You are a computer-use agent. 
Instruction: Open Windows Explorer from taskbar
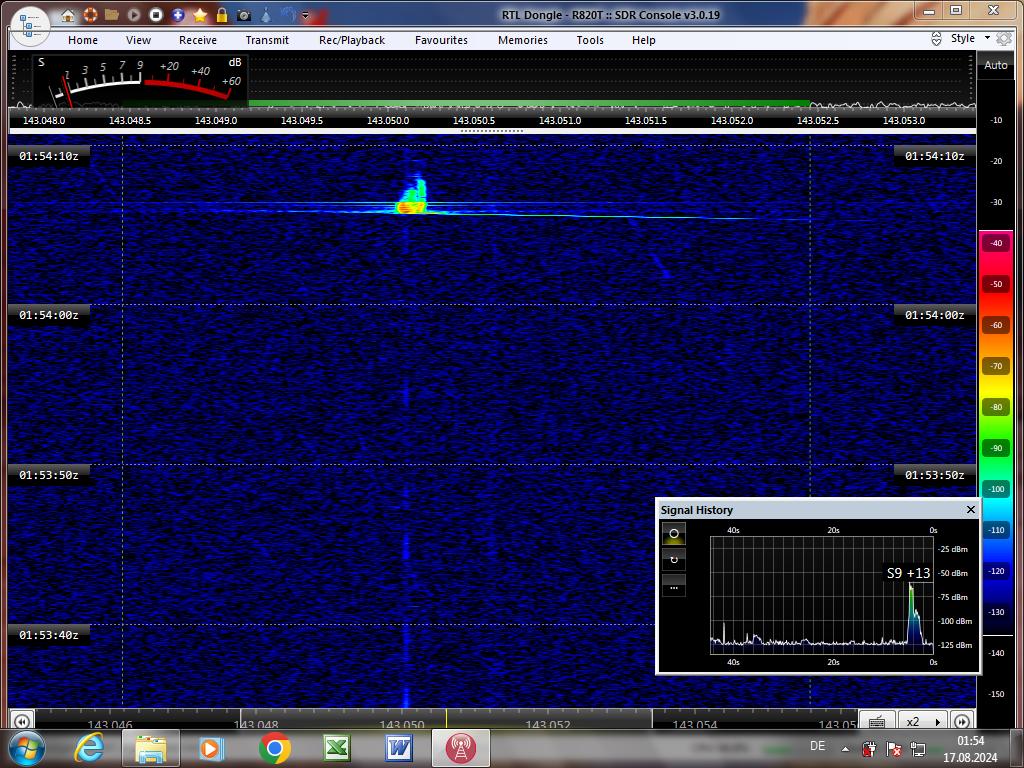coord(150,749)
